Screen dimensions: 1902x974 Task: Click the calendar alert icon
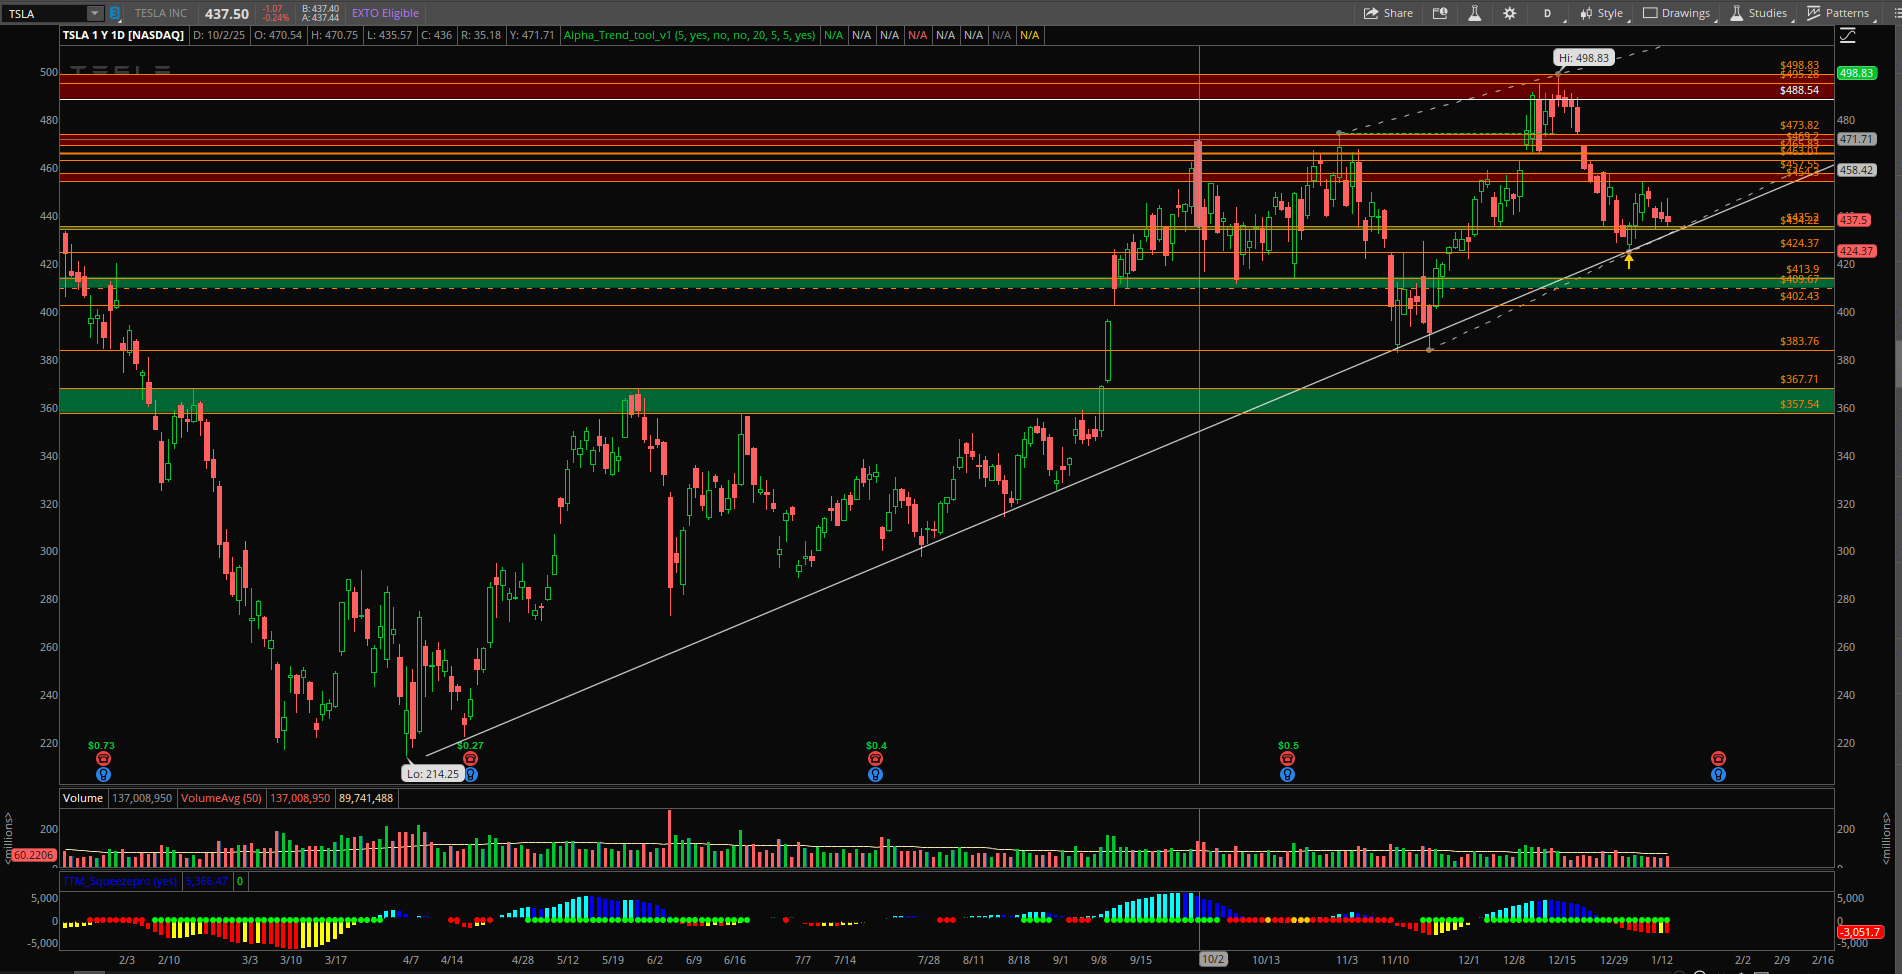tap(1440, 13)
